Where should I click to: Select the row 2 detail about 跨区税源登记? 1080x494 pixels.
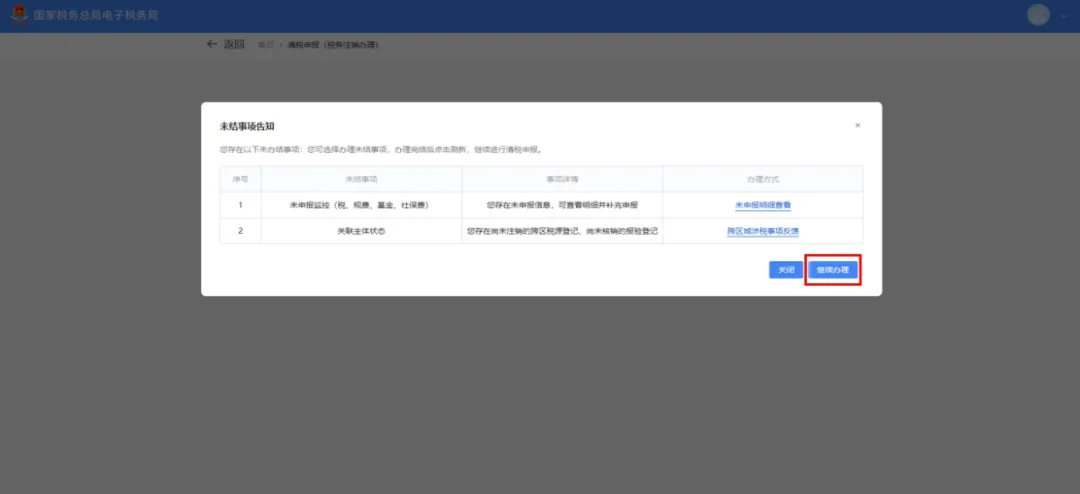click(x=563, y=231)
